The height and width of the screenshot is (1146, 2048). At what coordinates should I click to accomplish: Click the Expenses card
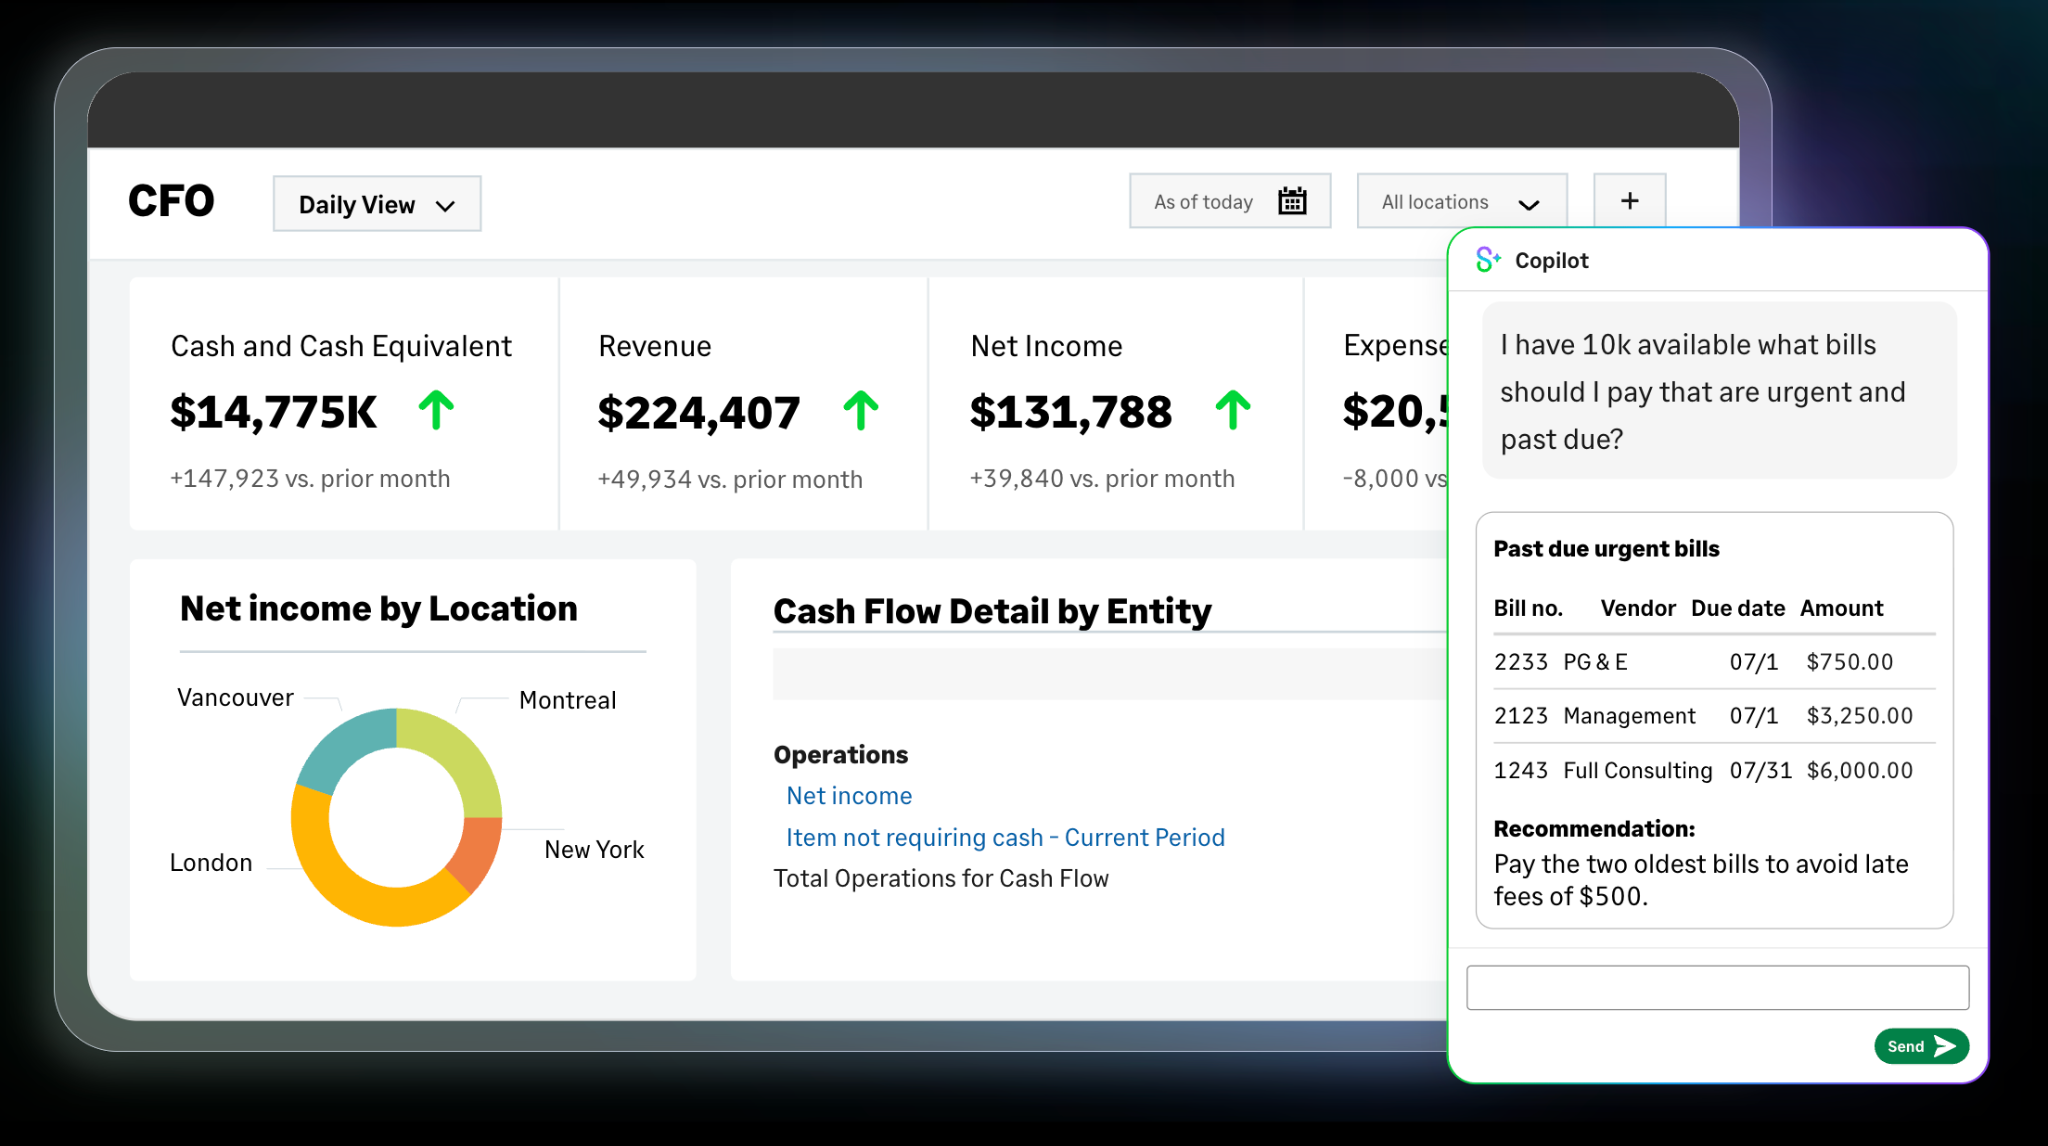[x=1377, y=403]
